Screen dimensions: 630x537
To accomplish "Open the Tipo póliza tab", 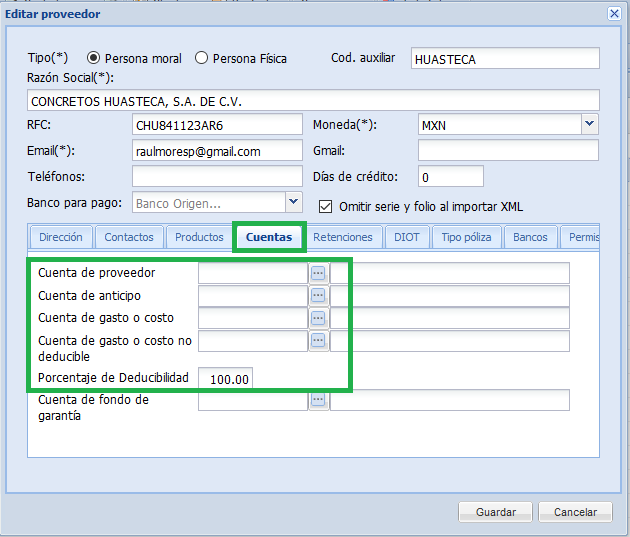I will click(x=466, y=237).
